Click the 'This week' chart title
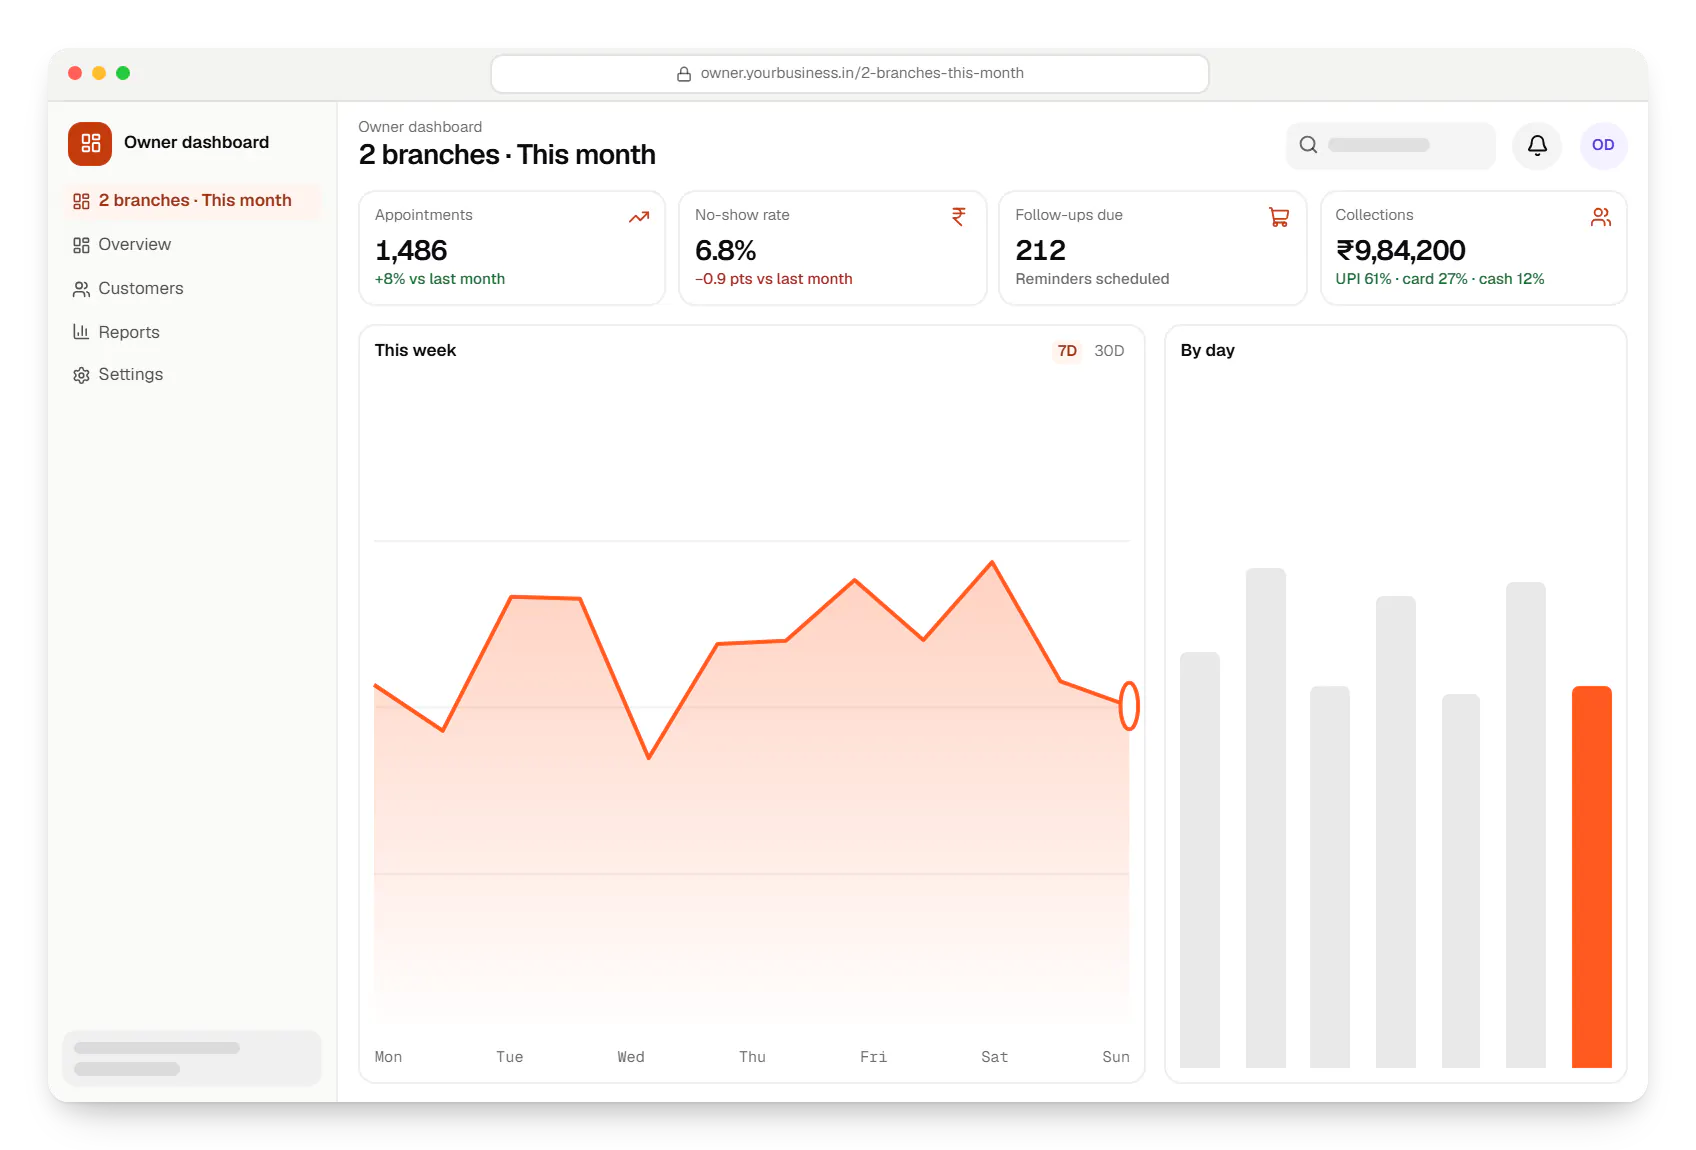Image resolution: width=1696 pixels, height=1150 pixels. (x=415, y=351)
